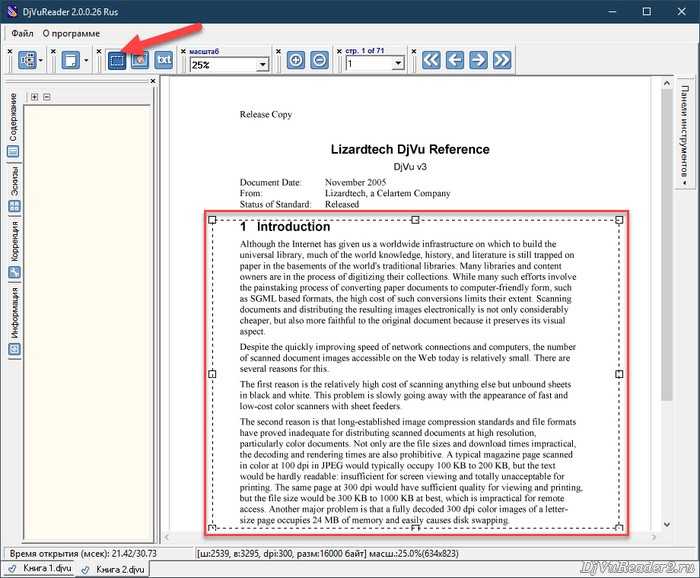This screenshot has height=578, width=700.
Task: Click the Время открытия status bar entry
Action: 83,553
